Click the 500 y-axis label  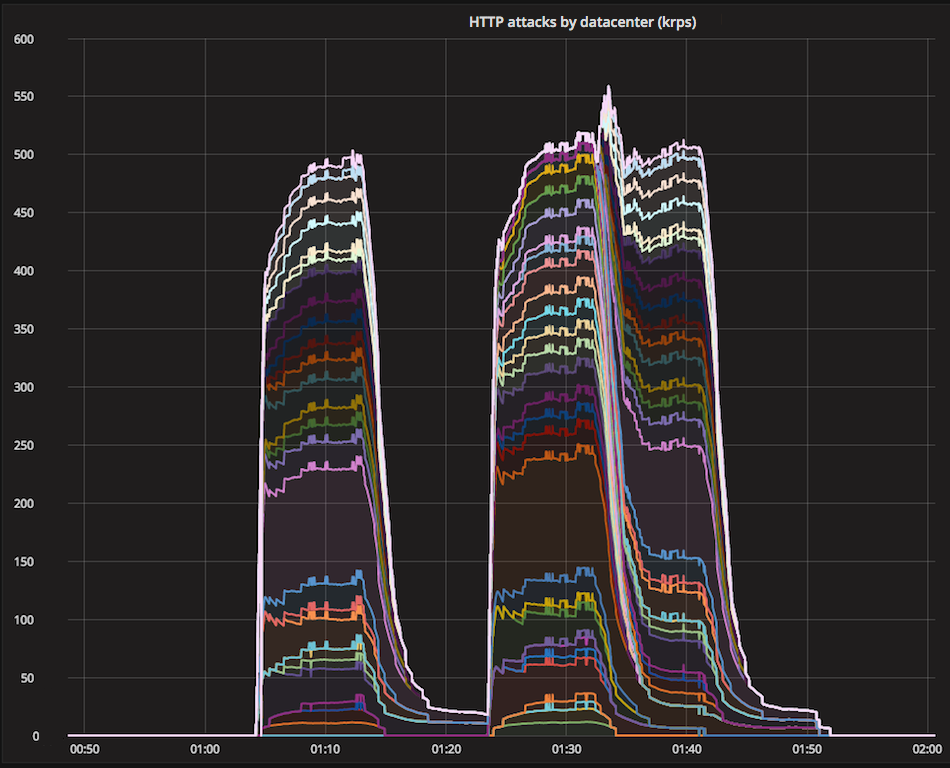click(x=24, y=154)
